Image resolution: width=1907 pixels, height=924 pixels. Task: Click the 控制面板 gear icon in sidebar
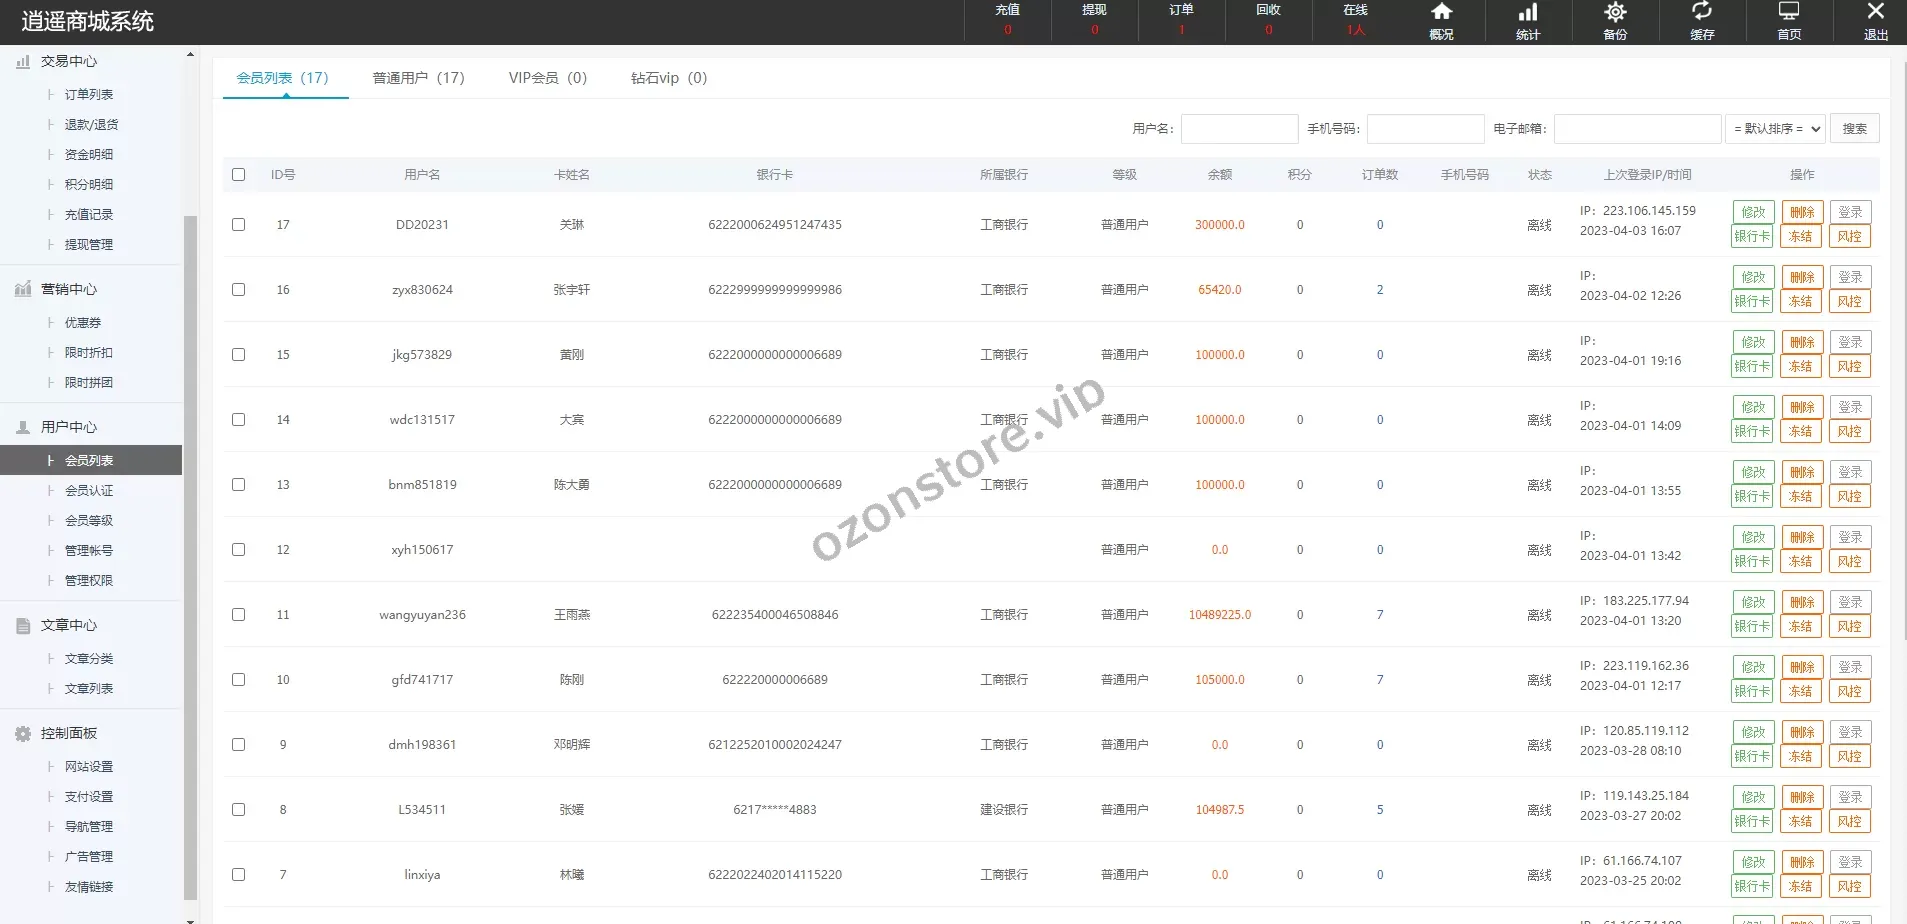pos(23,733)
